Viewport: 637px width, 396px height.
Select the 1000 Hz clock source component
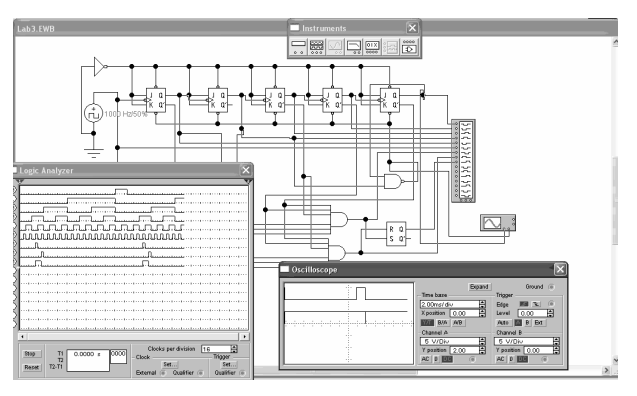point(93,113)
